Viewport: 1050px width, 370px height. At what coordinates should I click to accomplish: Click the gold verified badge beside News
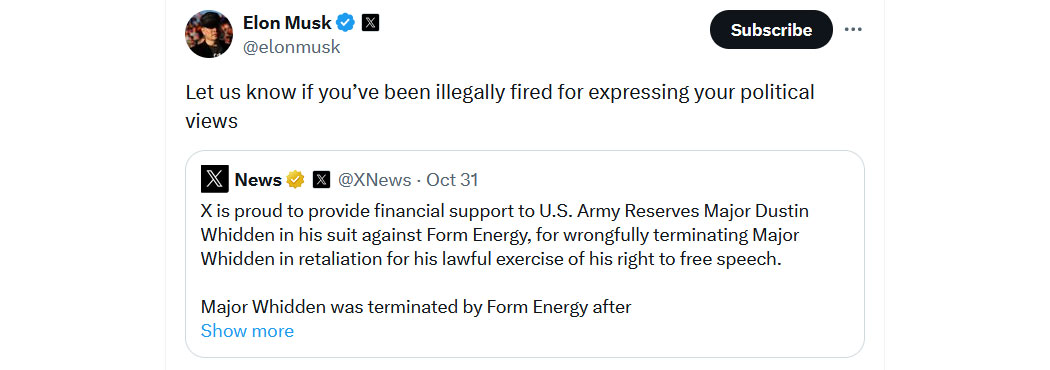tap(296, 179)
